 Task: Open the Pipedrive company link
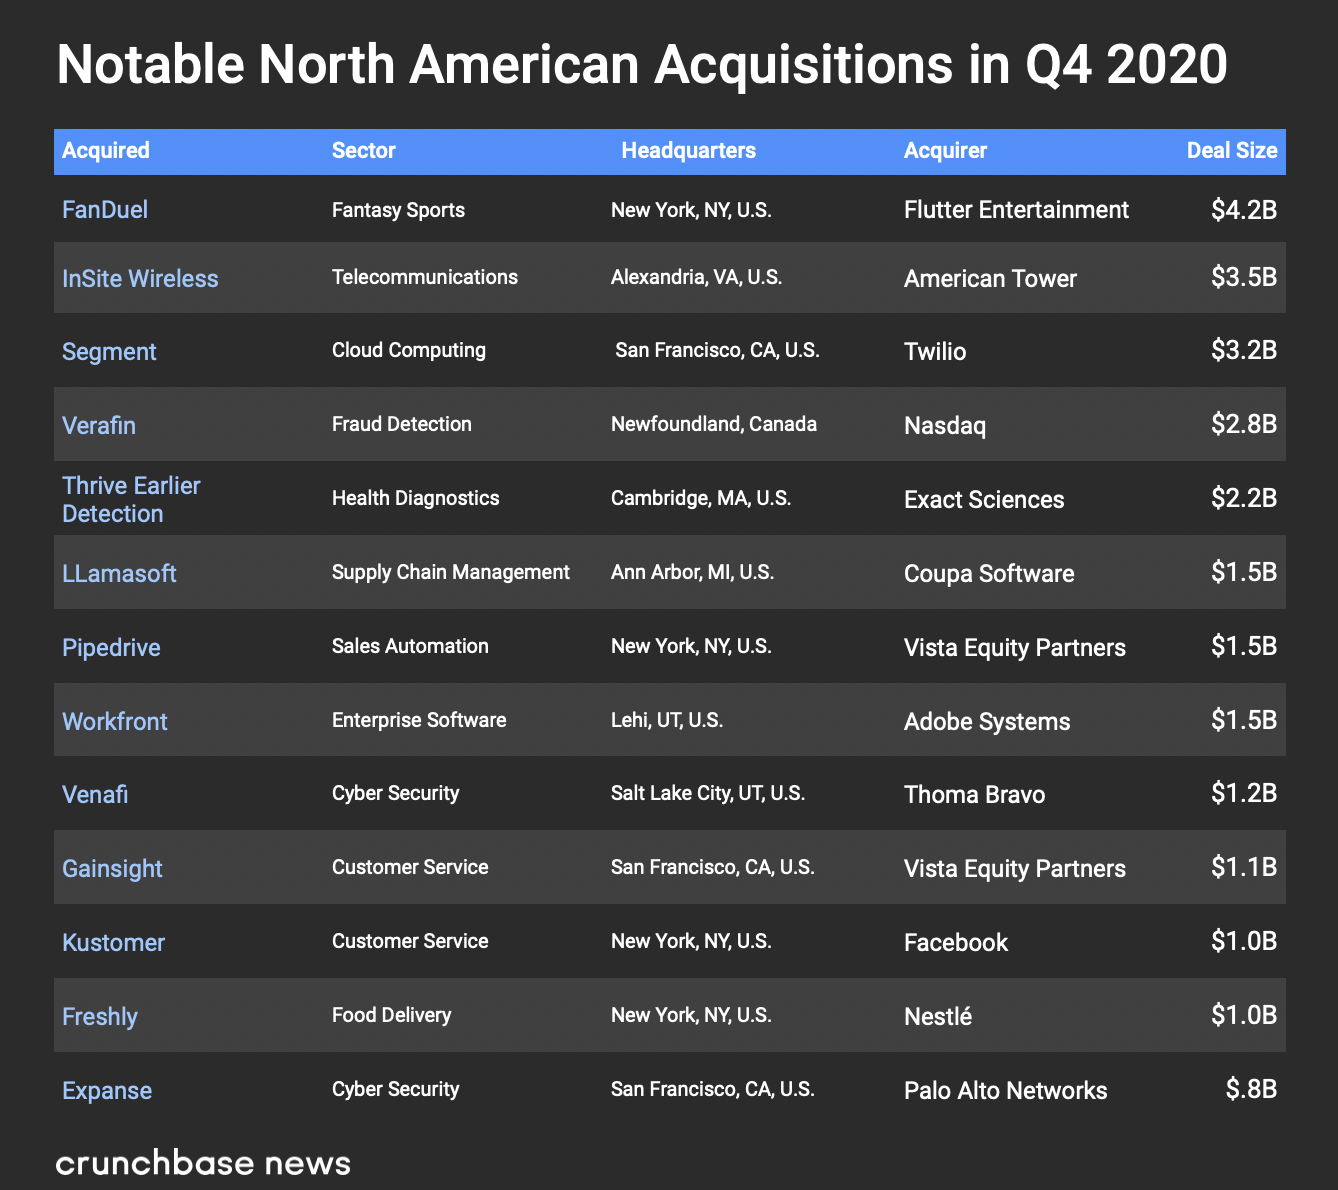point(111,648)
